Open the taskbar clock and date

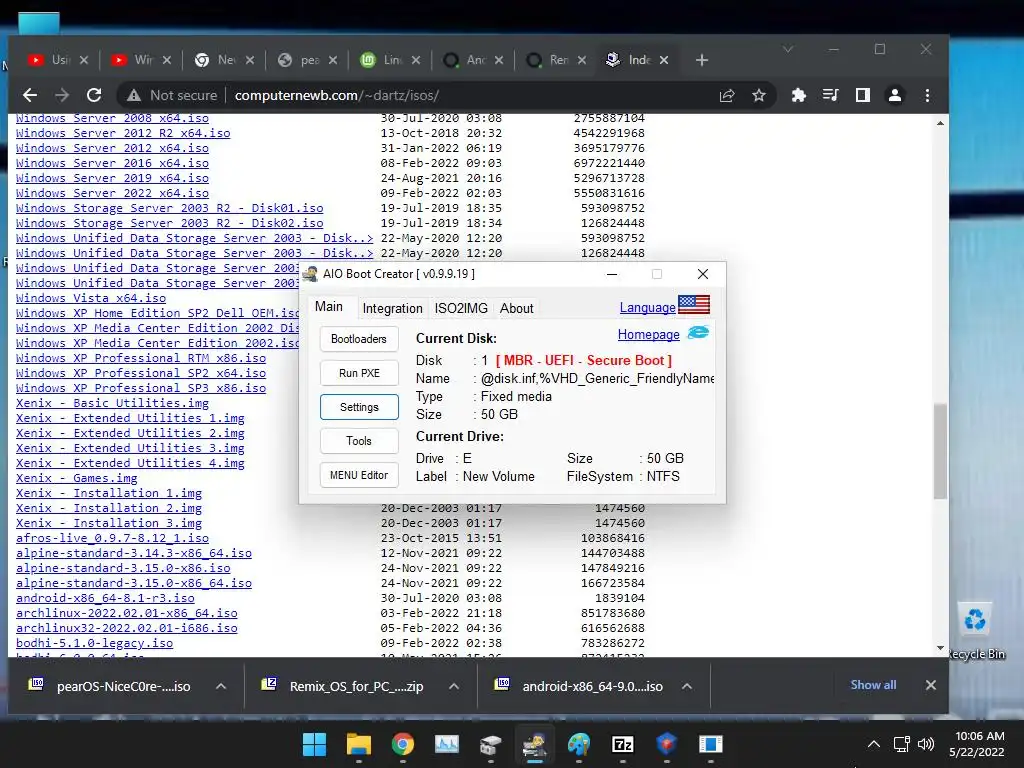[x=977, y=744]
